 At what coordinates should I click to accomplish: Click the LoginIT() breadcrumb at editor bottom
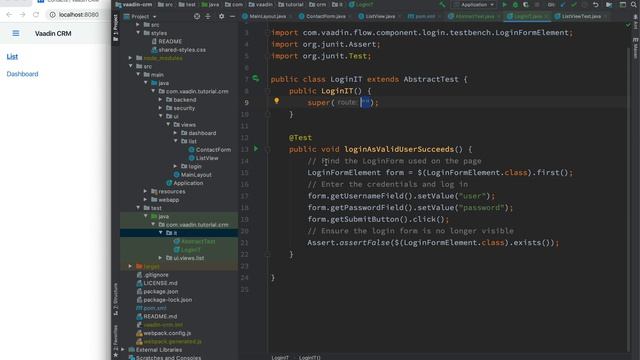click(310, 358)
